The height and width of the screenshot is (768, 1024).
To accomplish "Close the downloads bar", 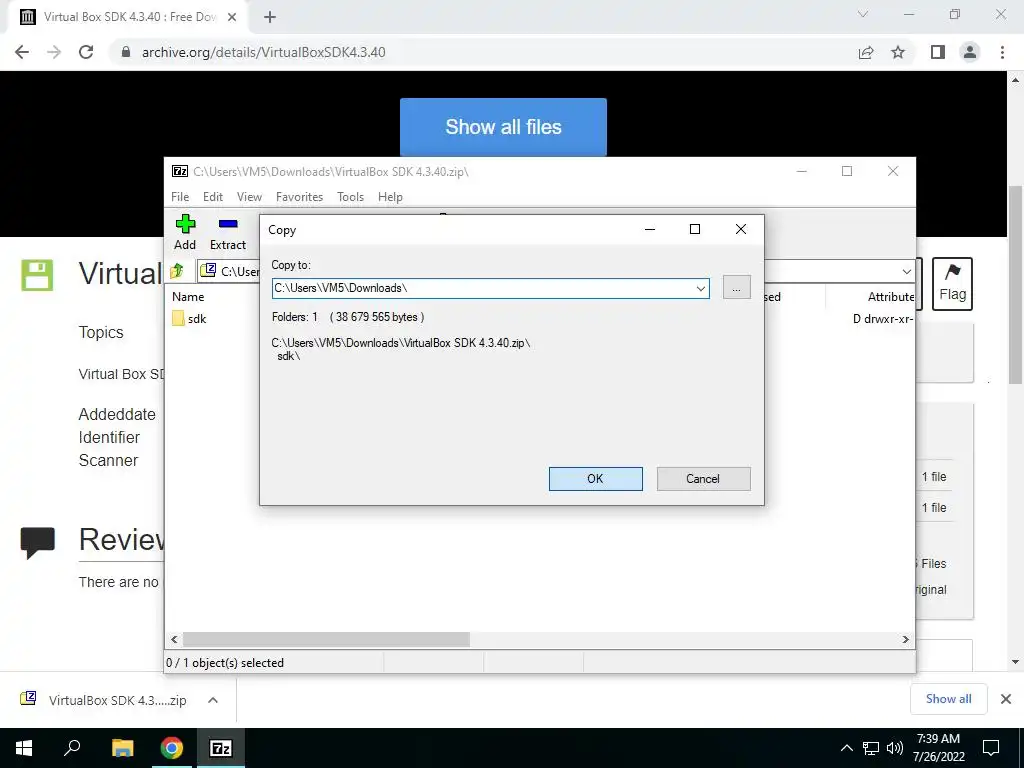I will click(x=1006, y=699).
